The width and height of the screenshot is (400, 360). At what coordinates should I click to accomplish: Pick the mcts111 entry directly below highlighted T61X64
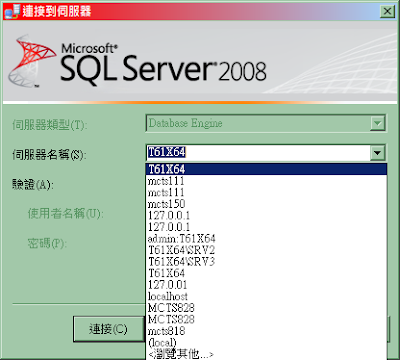[x=266, y=181]
